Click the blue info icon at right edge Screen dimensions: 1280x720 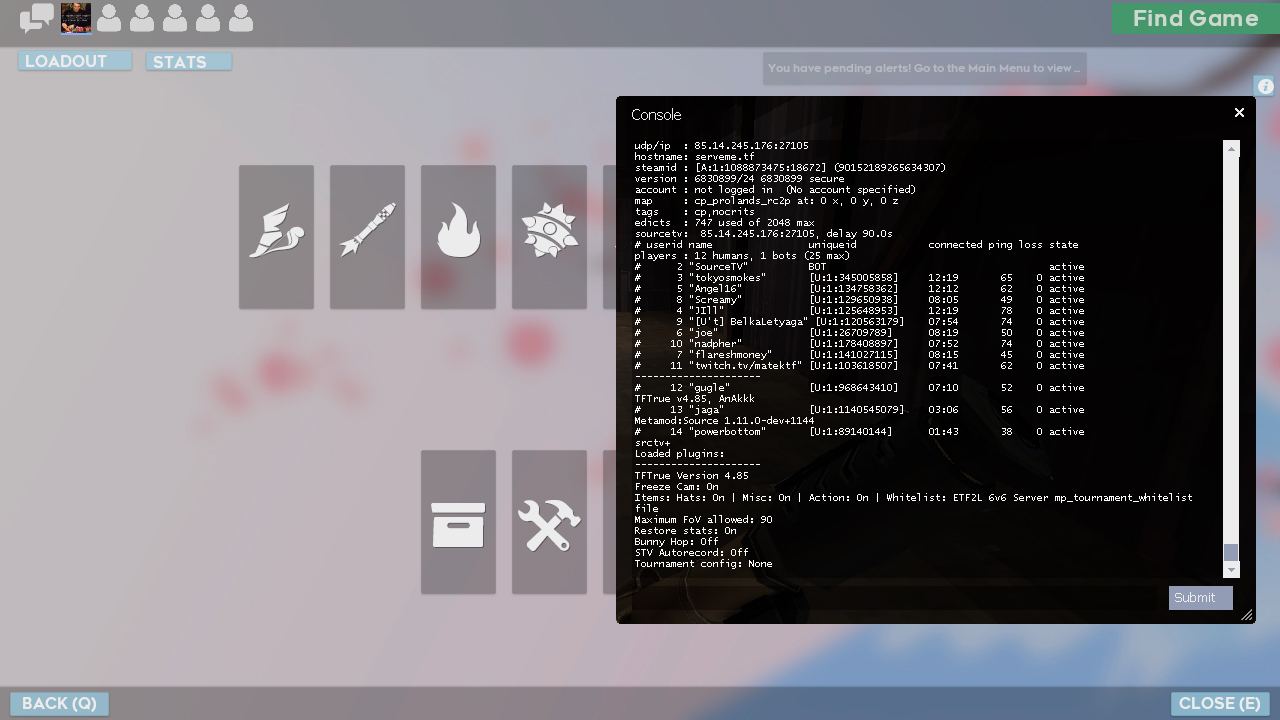[1265, 87]
